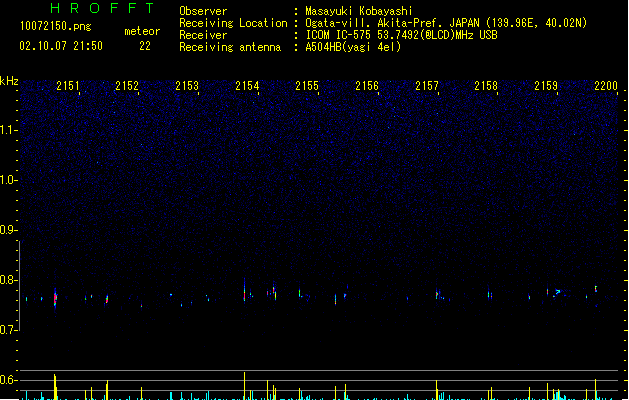Image resolution: width=629 pixels, height=400 pixels.
Task: Click the meteor label
Action: [142, 31]
